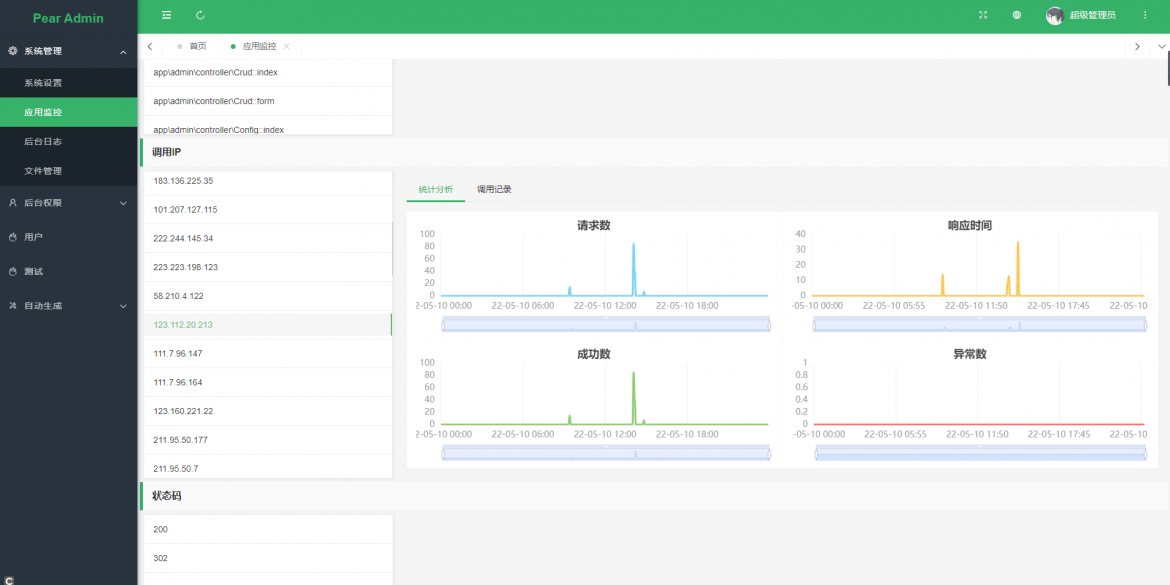1170x585 pixels.
Task: Refresh the page using the reload icon
Action: tap(200, 15)
